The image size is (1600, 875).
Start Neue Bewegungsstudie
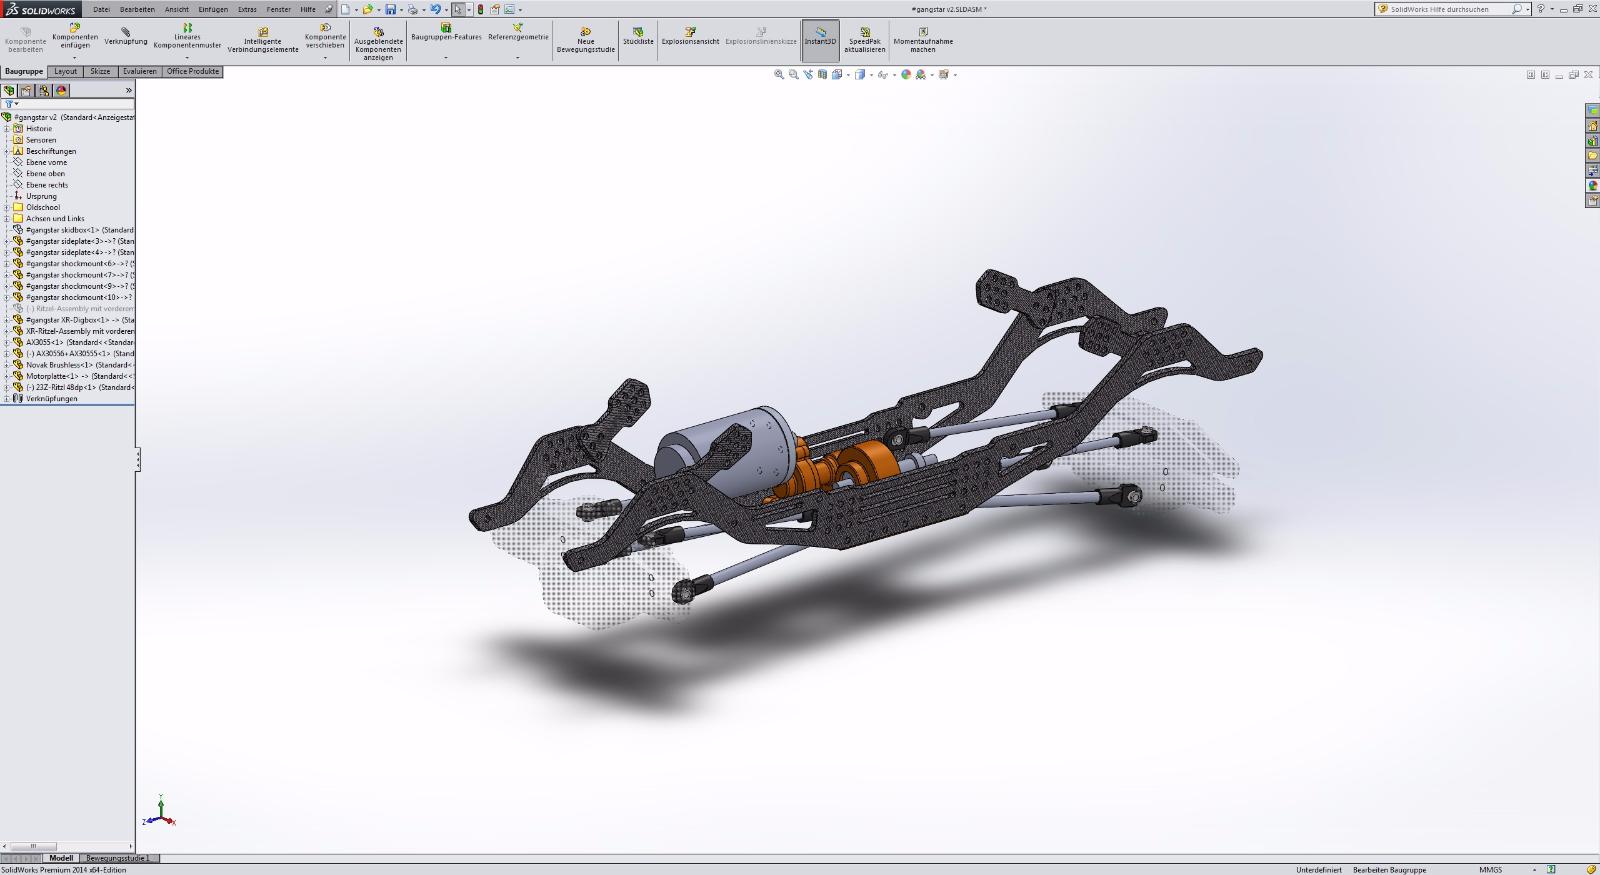tap(586, 40)
